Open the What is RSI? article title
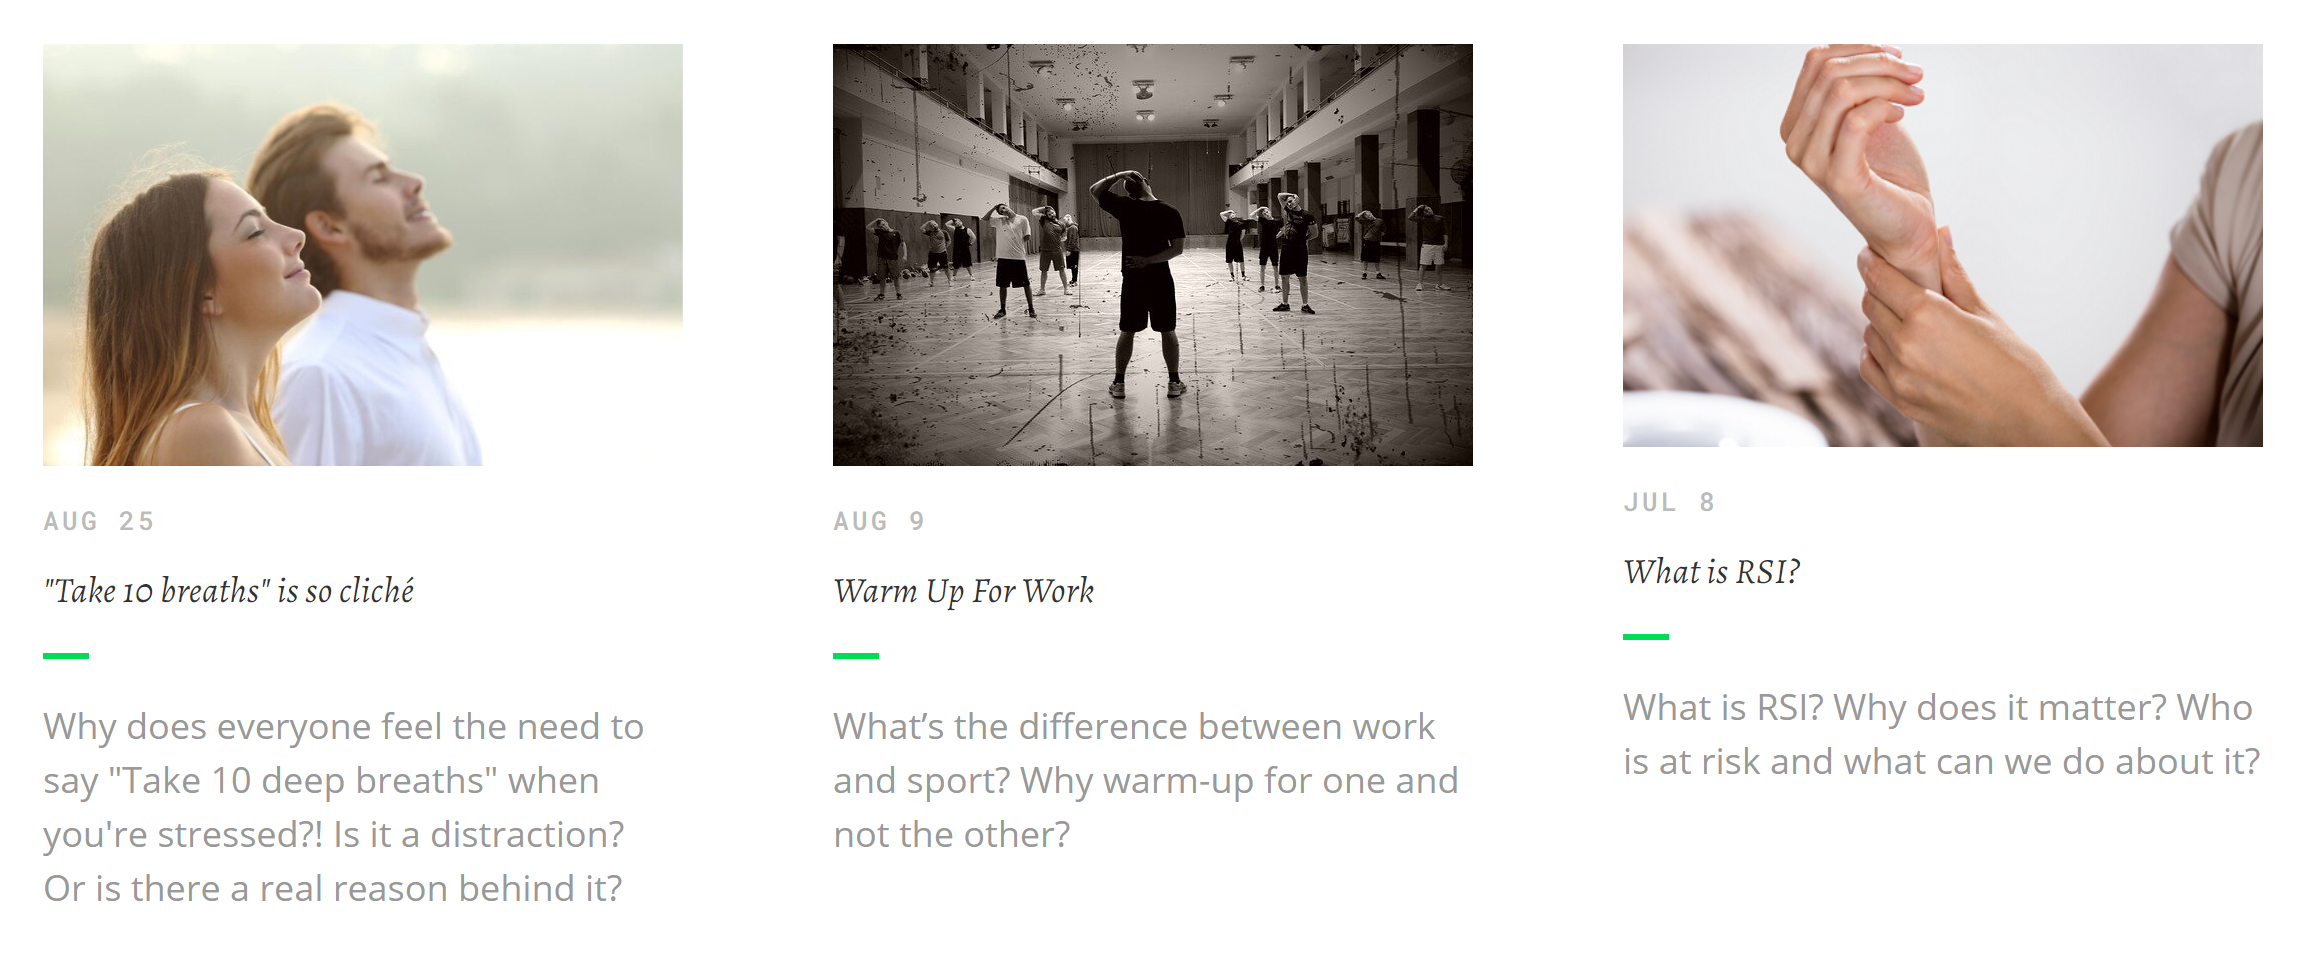Image resolution: width=2312 pixels, height=970 pixels. coord(1712,572)
